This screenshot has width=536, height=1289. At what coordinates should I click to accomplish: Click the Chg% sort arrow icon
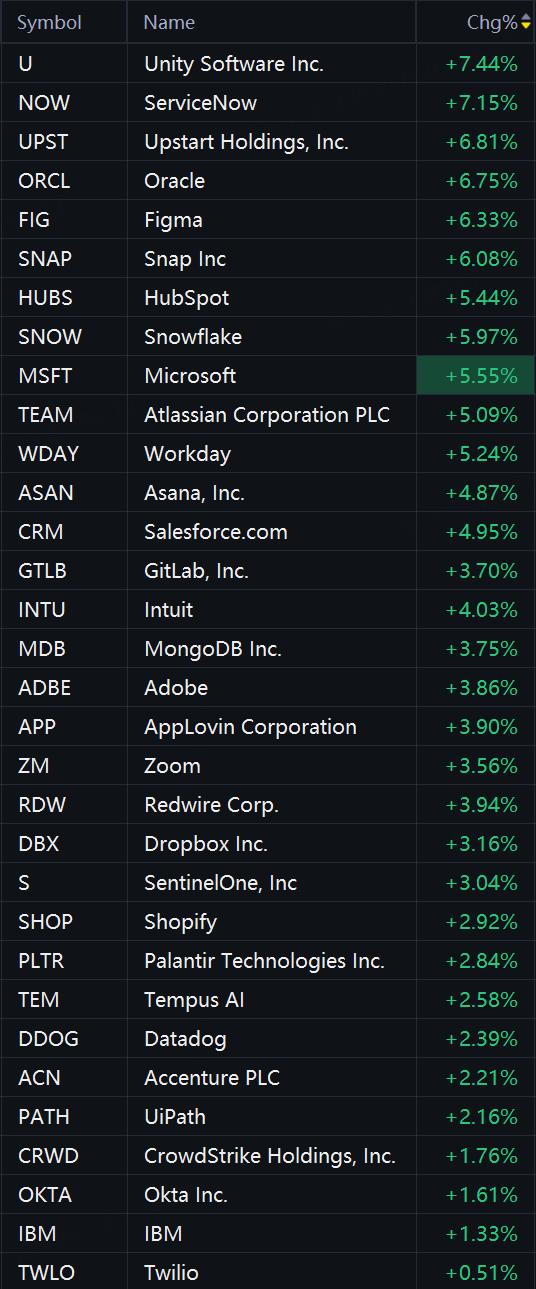[x=526, y=22]
